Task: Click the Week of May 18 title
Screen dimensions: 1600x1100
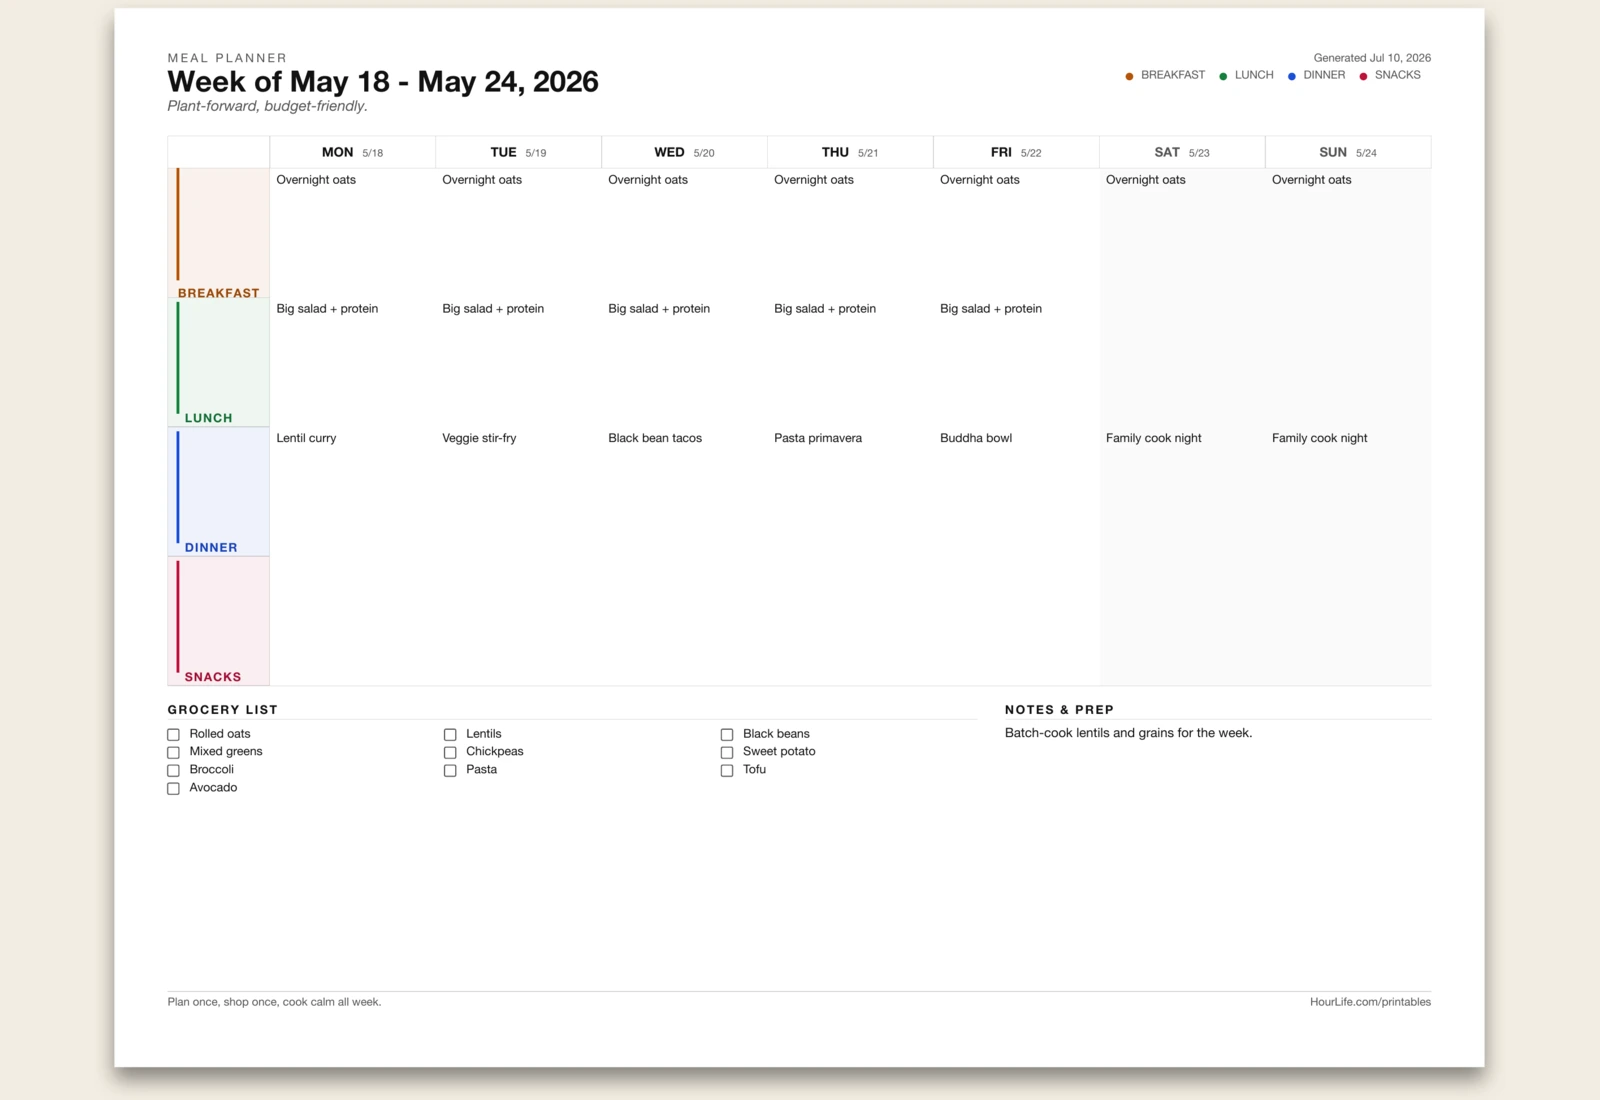Action: click(383, 81)
